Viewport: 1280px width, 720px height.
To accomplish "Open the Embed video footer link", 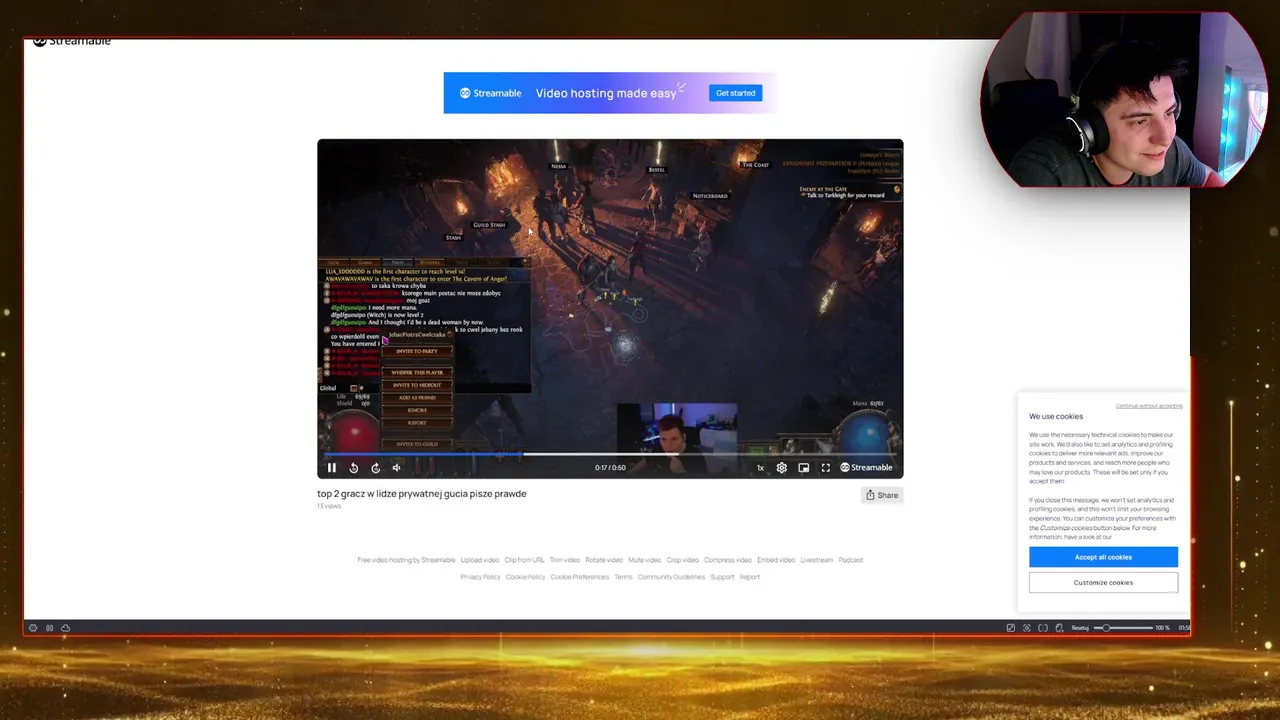I will (776, 560).
